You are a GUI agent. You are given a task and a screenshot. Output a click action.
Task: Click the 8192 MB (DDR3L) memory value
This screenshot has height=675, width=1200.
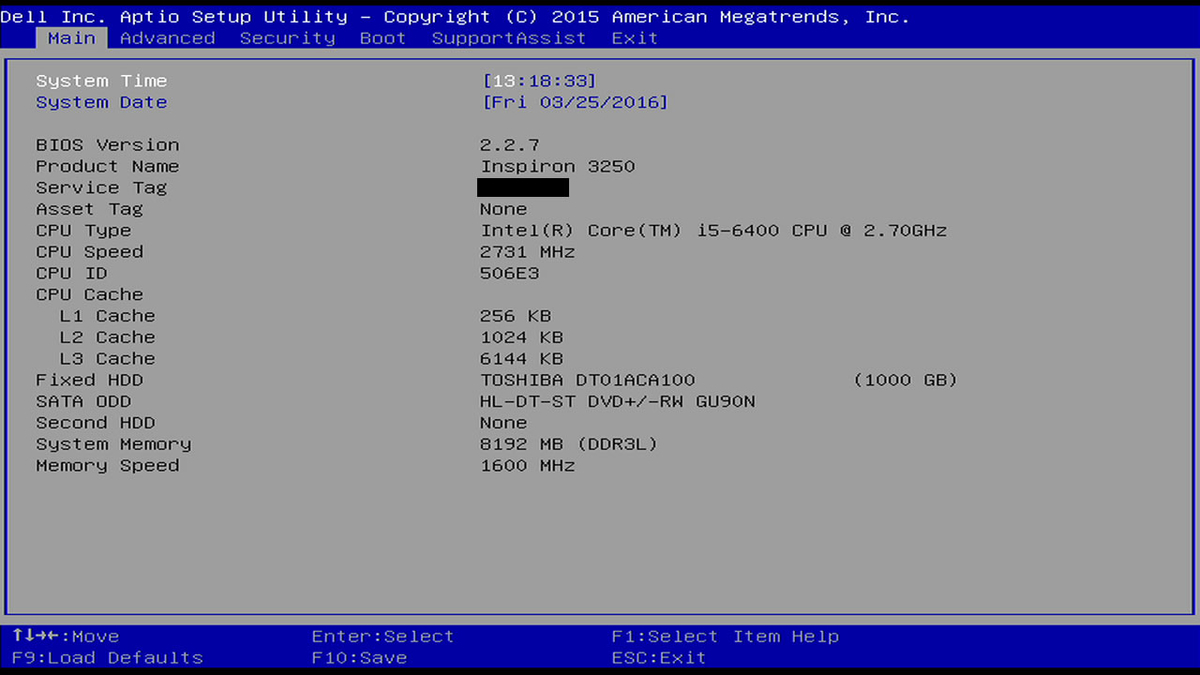tap(570, 444)
